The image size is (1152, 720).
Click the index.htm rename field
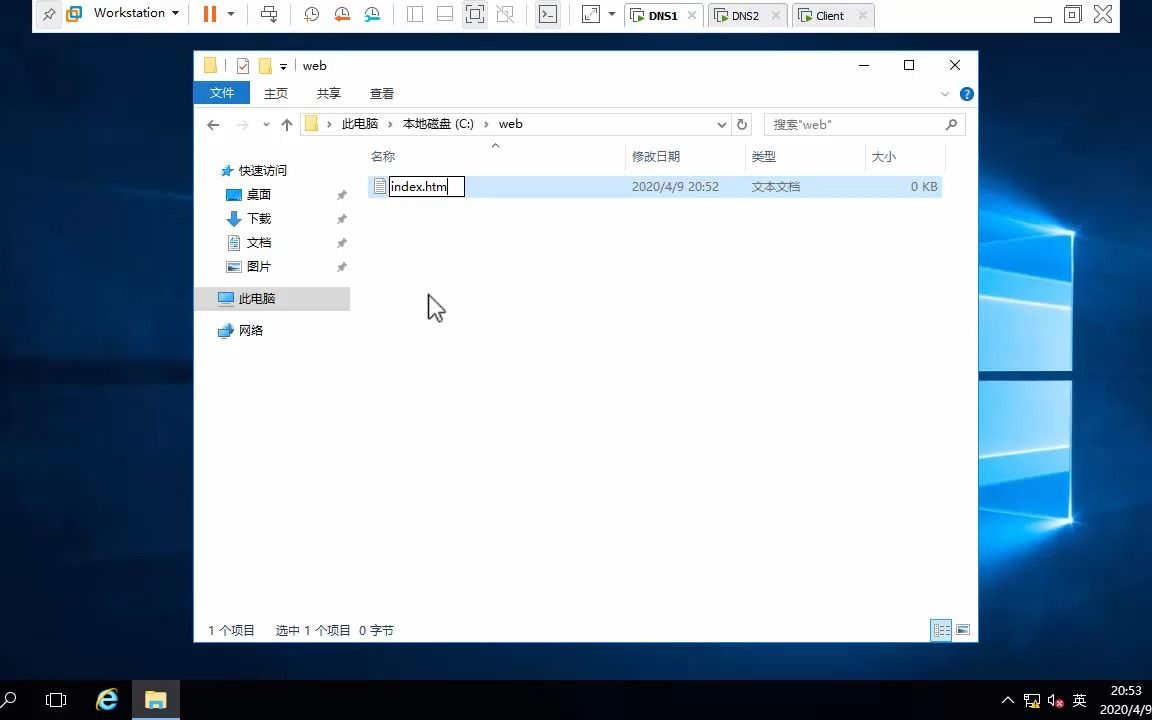(424, 186)
